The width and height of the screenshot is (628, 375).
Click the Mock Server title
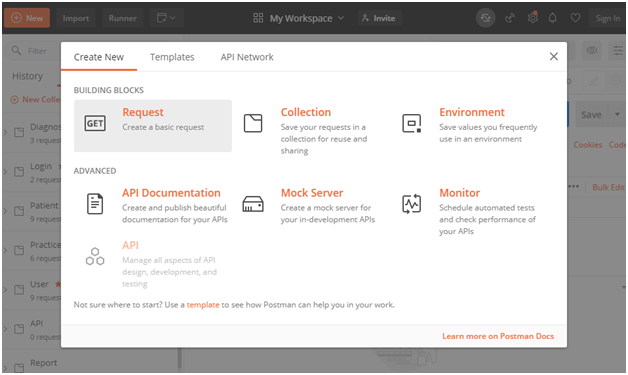click(312, 193)
